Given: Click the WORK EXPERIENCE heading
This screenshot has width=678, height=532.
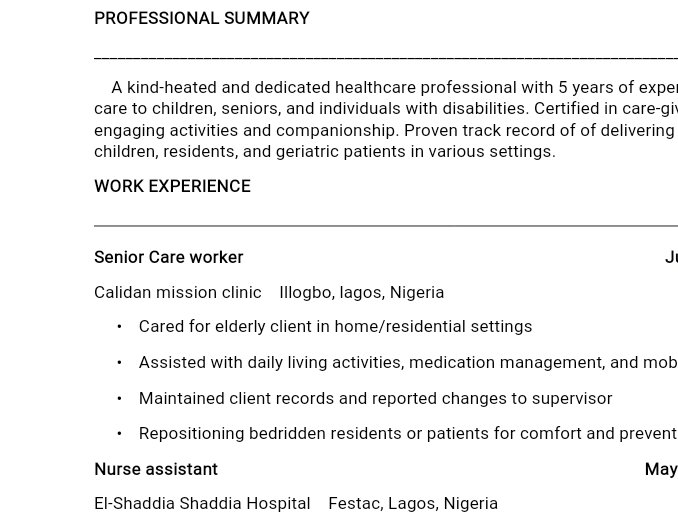Looking at the screenshot, I should tap(172, 186).
